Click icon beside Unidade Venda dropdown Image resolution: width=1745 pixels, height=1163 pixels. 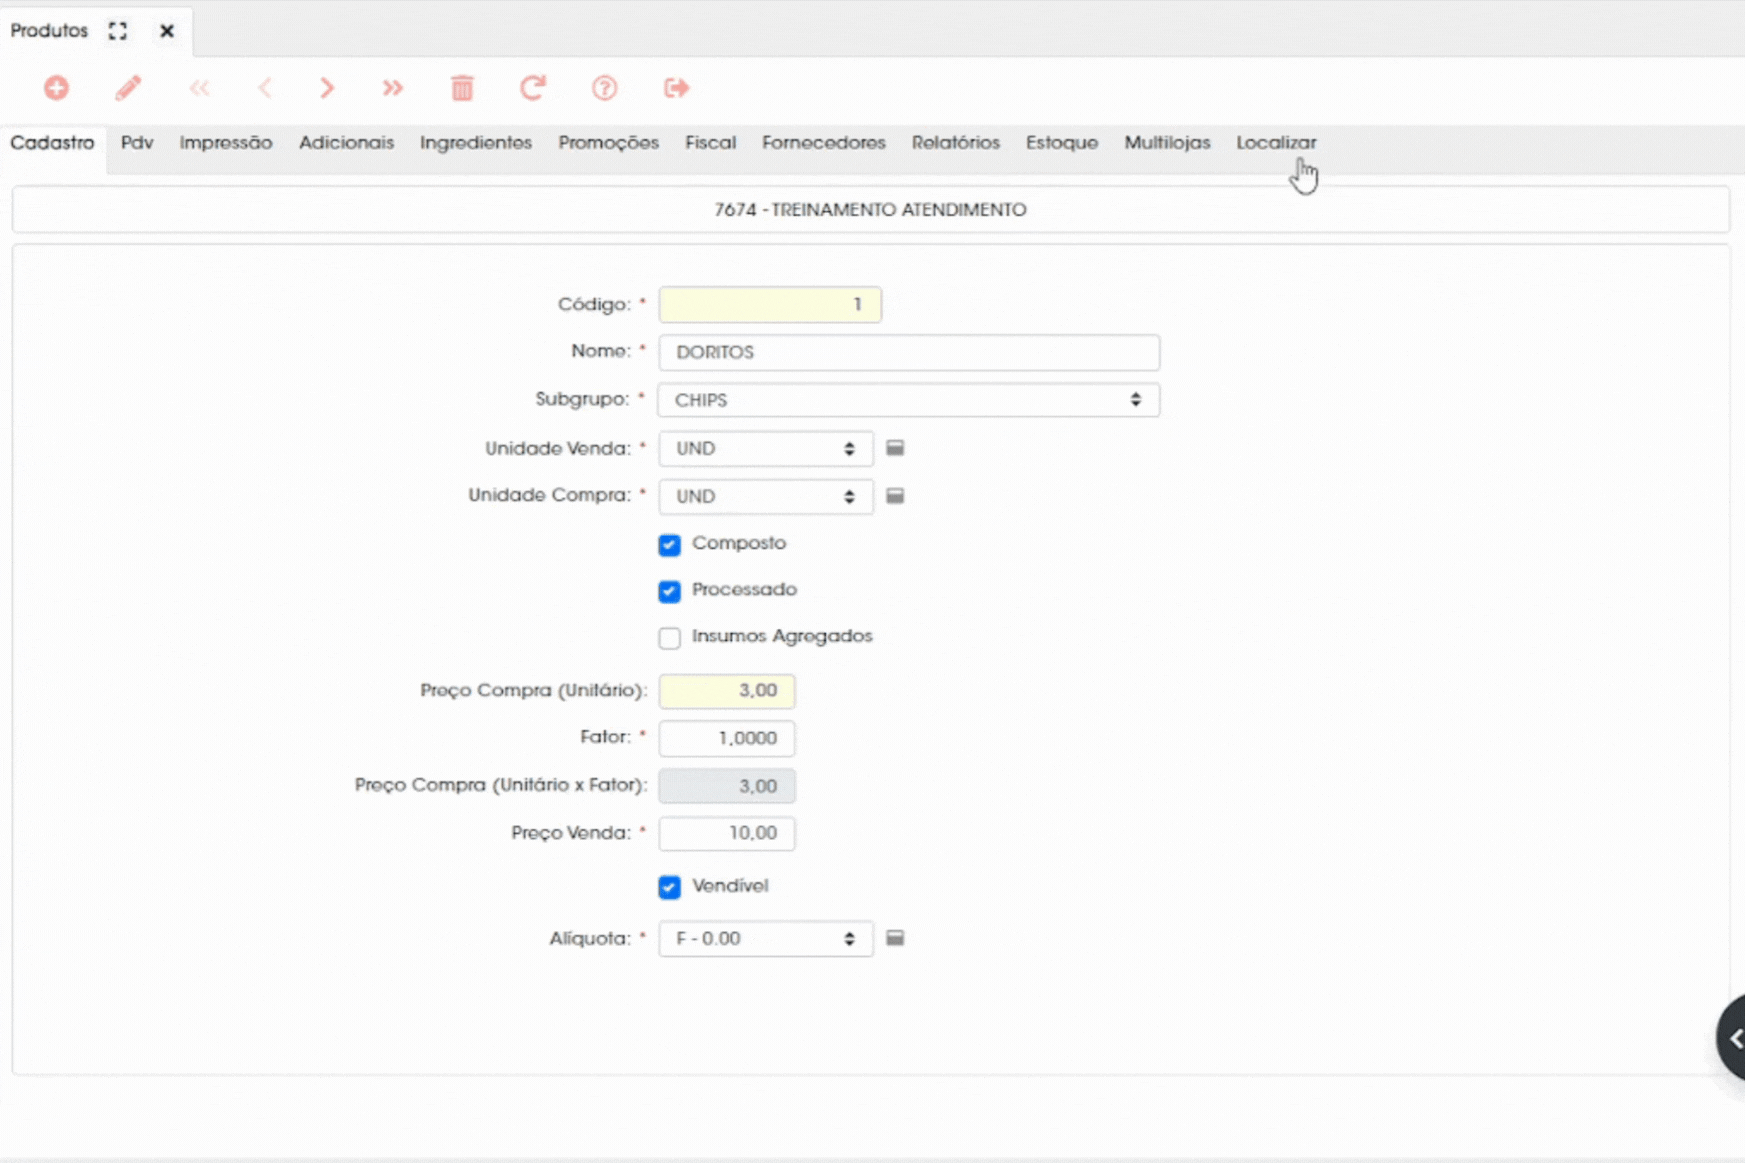tap(895, 448)
